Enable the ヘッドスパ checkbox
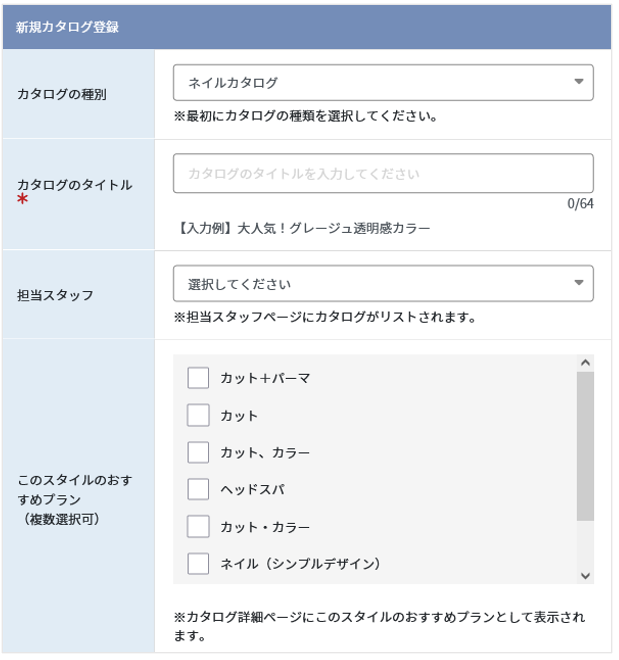The image size is (619, 660). coord(199,492)
